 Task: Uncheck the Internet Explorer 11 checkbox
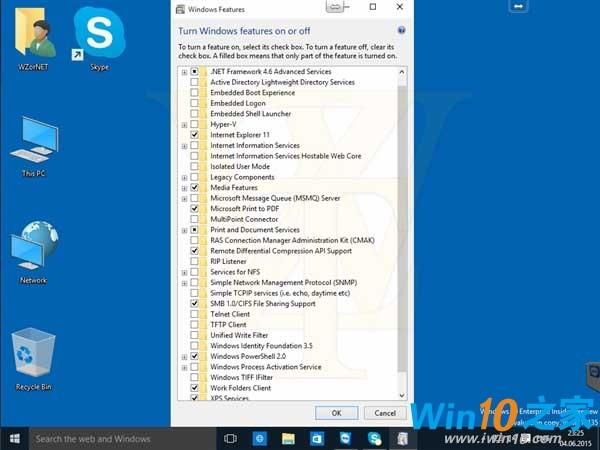194,135
